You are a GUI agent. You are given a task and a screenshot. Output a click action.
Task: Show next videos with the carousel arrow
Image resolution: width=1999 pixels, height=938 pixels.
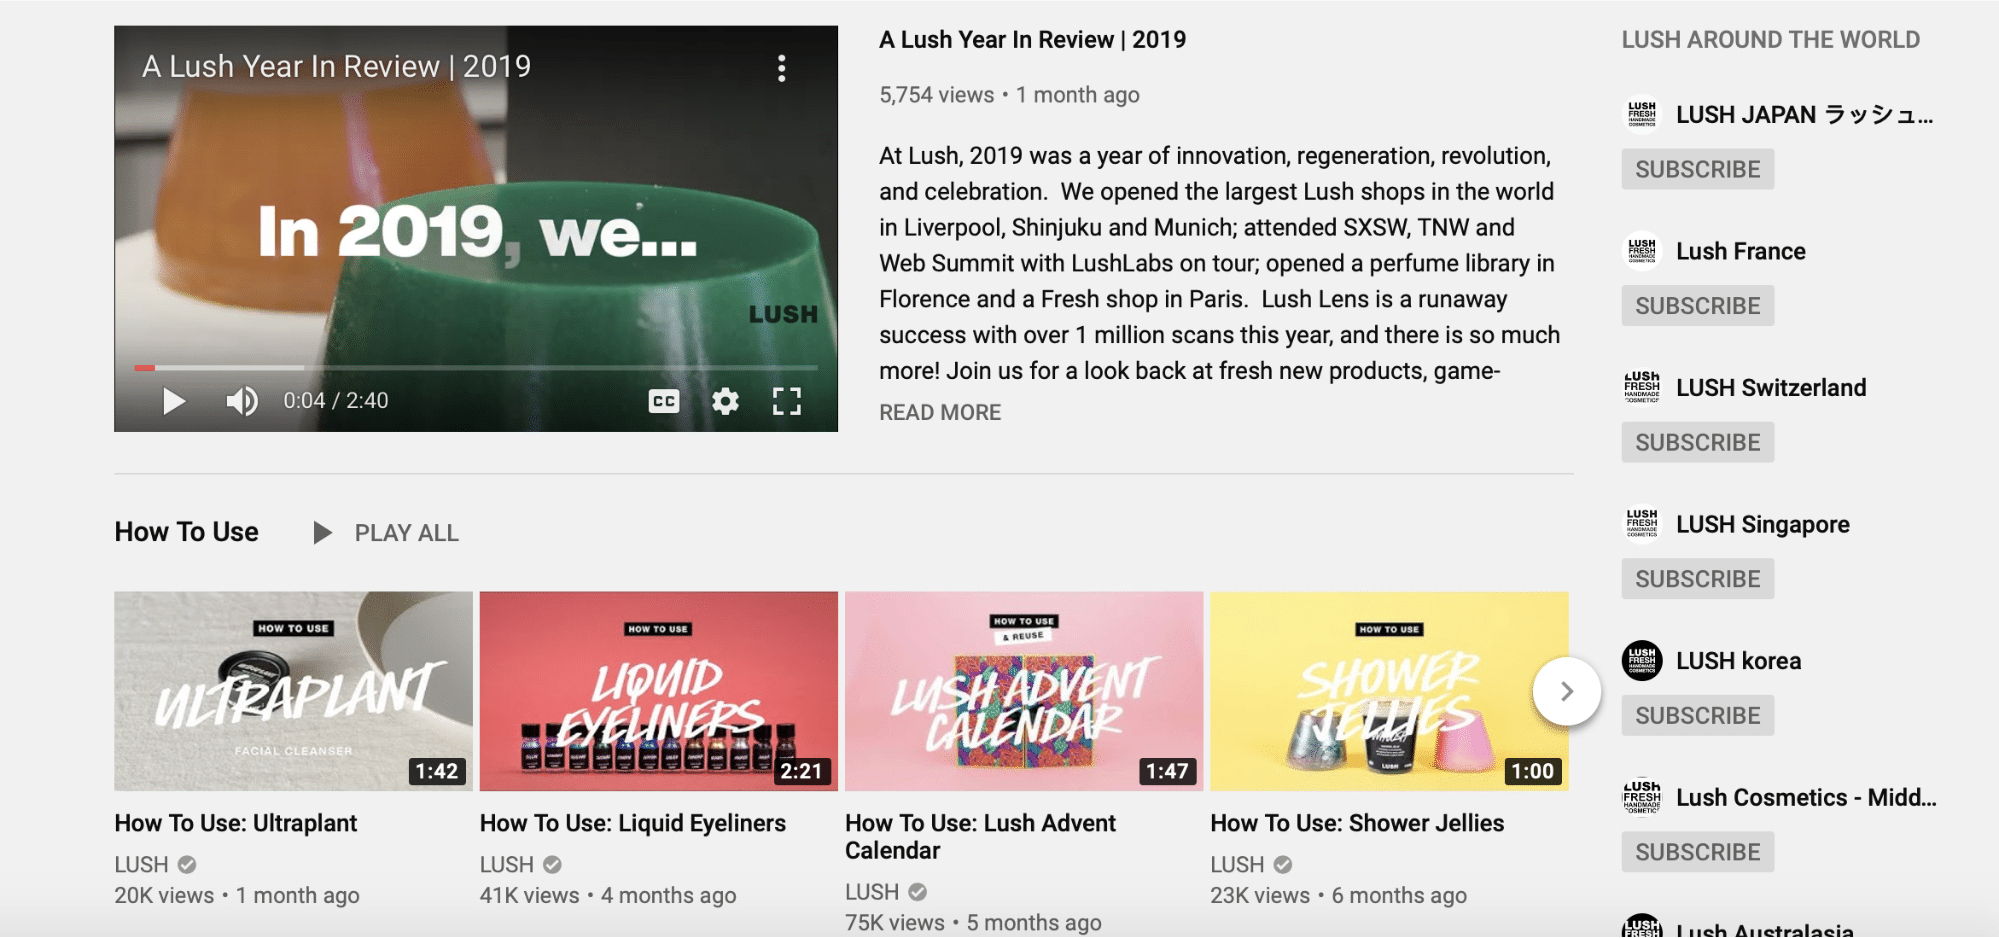[1567, 691]
